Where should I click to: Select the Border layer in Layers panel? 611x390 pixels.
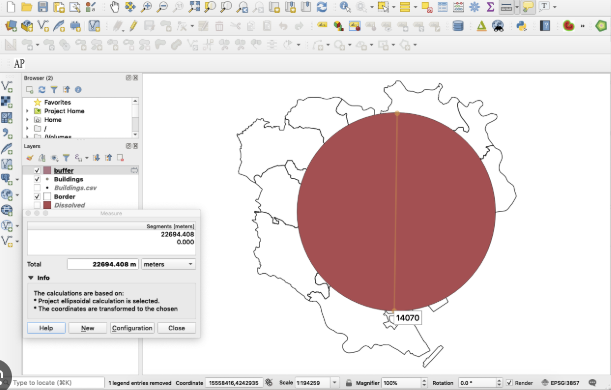64,196
